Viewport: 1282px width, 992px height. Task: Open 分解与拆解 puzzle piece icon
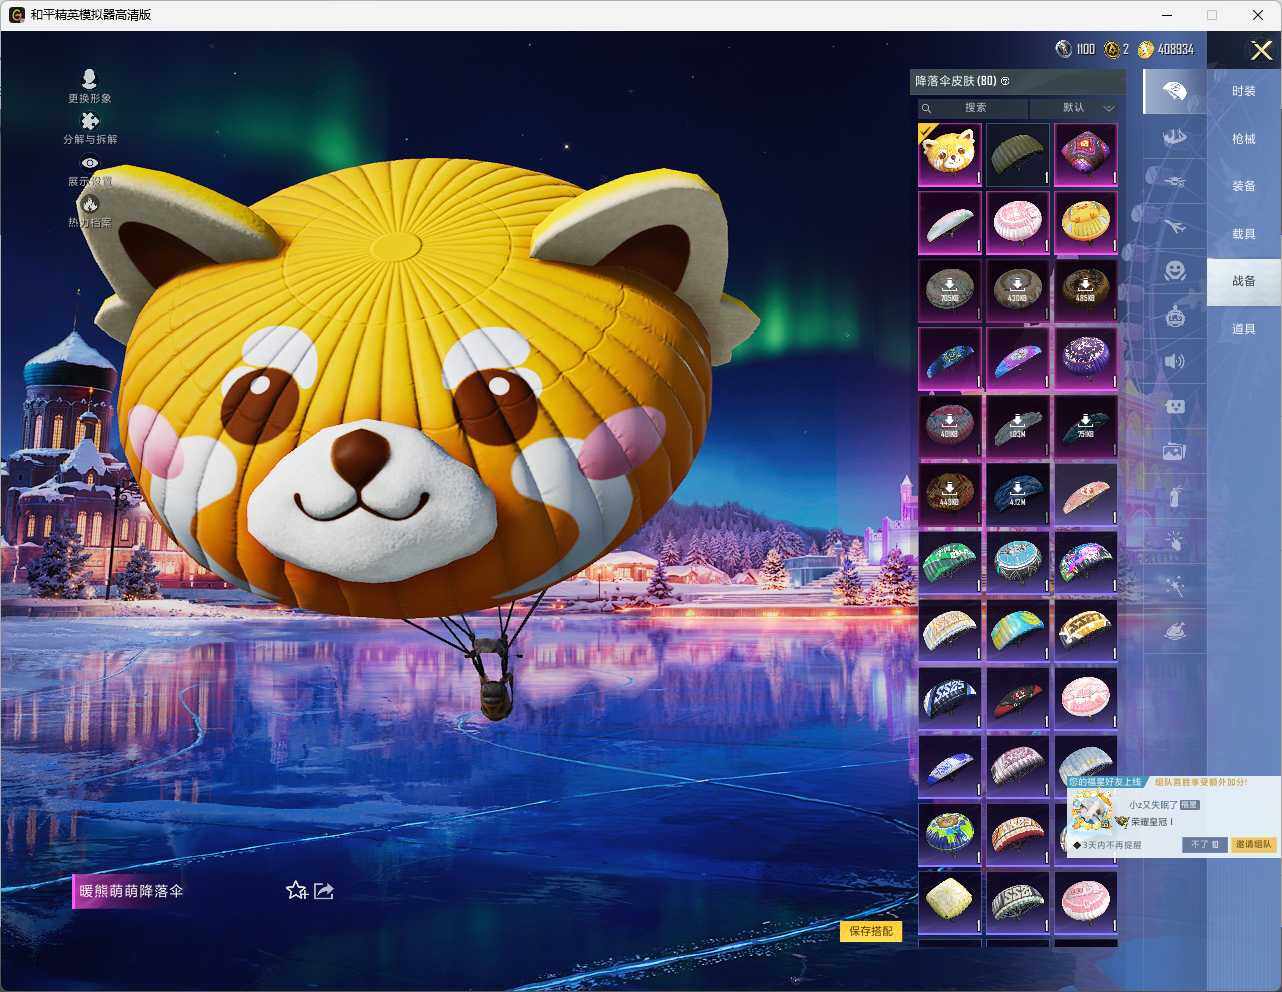[89, 122]
